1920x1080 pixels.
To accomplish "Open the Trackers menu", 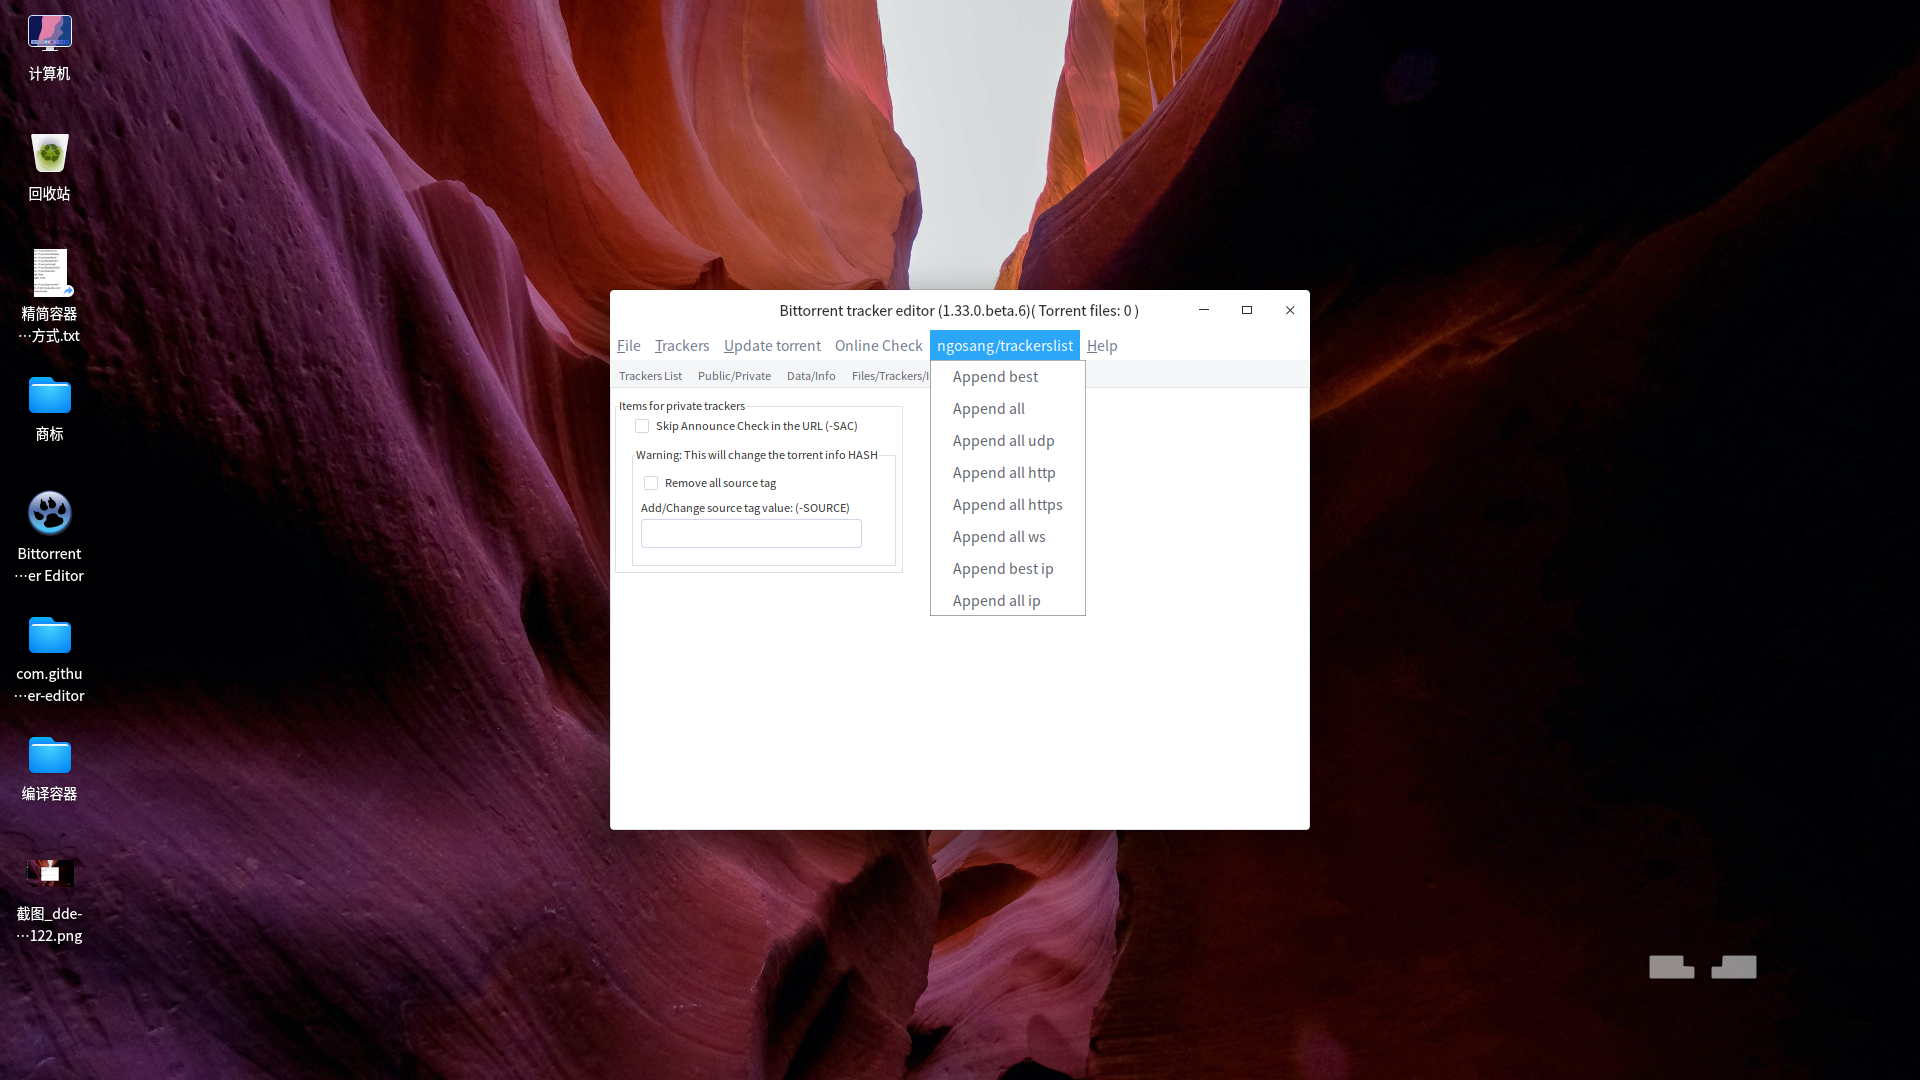I will pyautogui.click(x=681, y=345).
